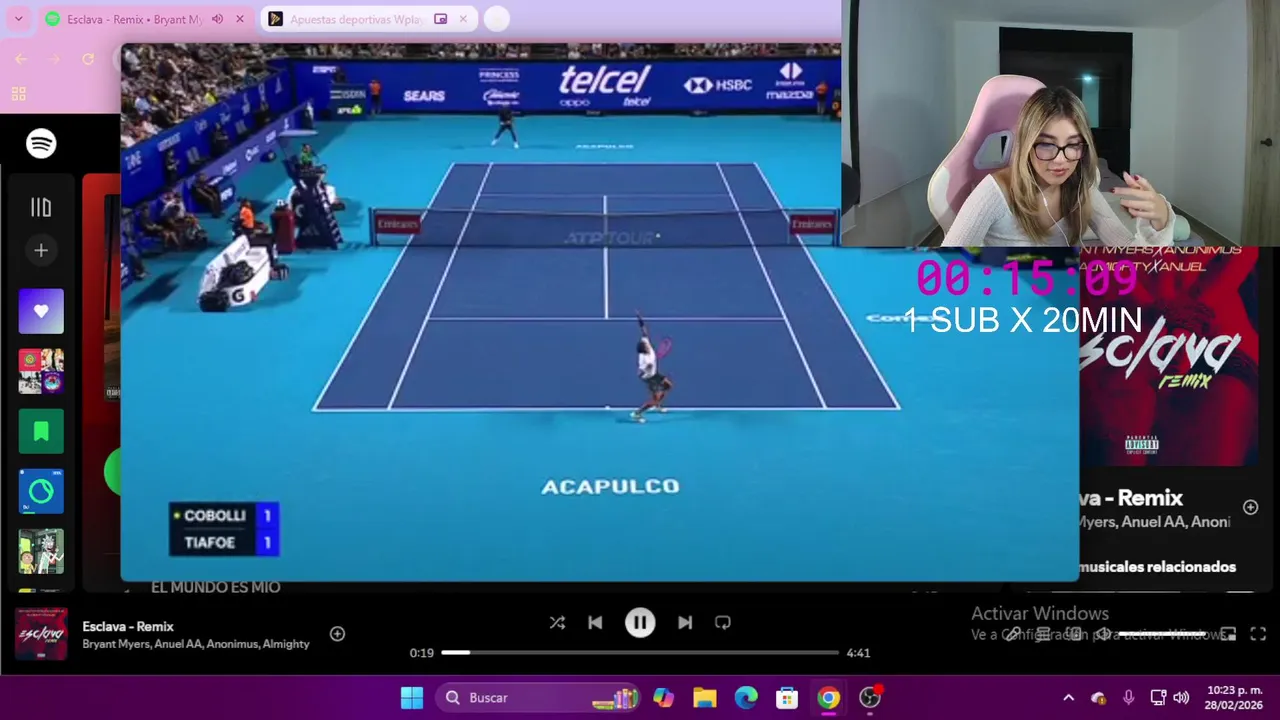Open Esclava album art in now playing bar

coord(41,634)
